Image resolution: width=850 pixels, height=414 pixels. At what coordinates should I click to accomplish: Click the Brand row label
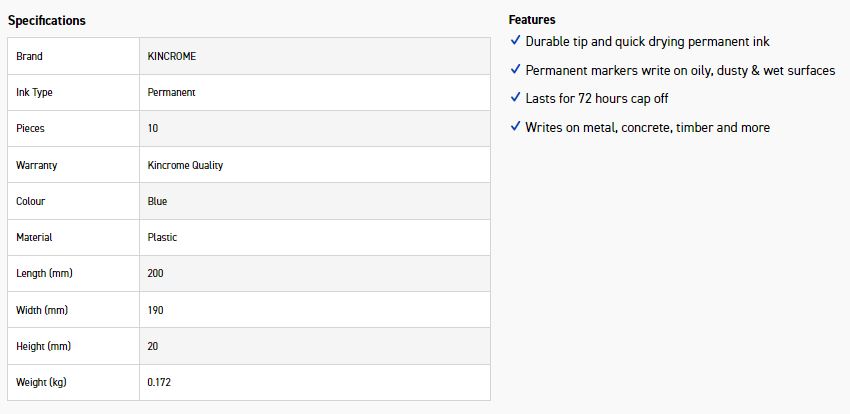[x=29, y=56]
